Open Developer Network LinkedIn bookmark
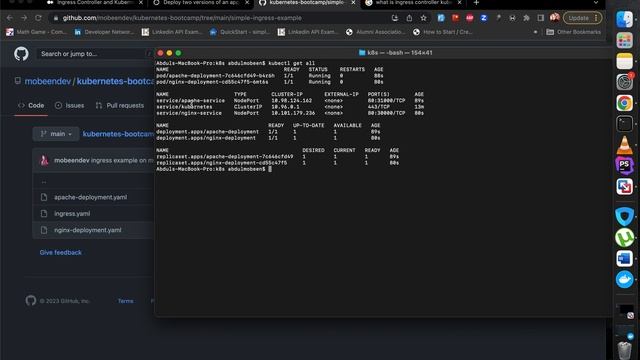 pyautogui.click(x=104, y=32)
